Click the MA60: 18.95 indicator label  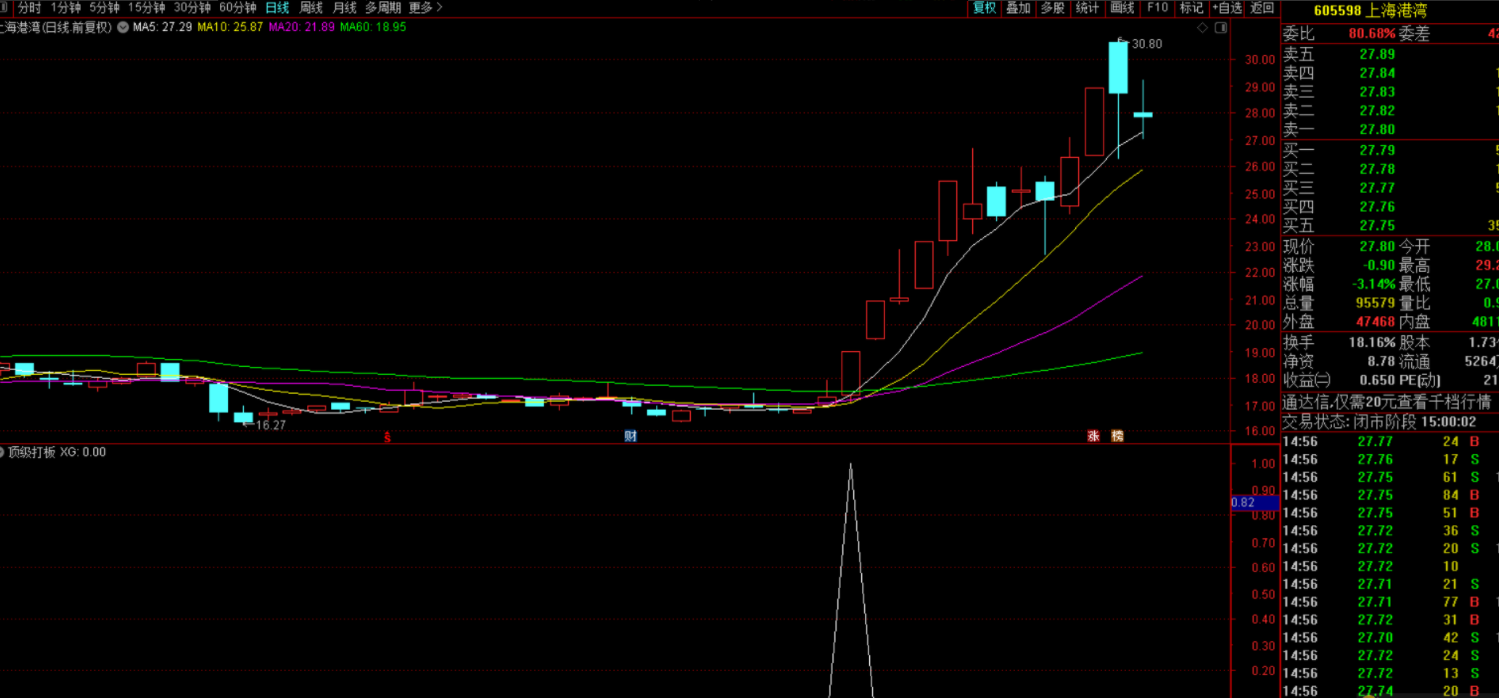click(373, 27)
